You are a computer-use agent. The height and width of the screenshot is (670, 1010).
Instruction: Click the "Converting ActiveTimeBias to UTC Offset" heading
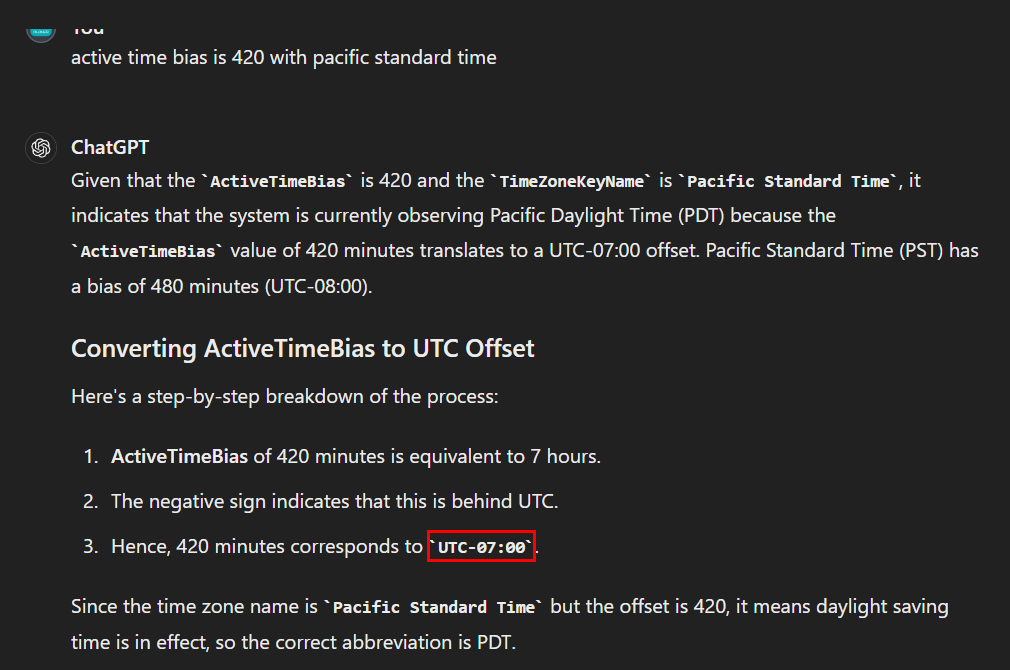click(x=303, y=348)
